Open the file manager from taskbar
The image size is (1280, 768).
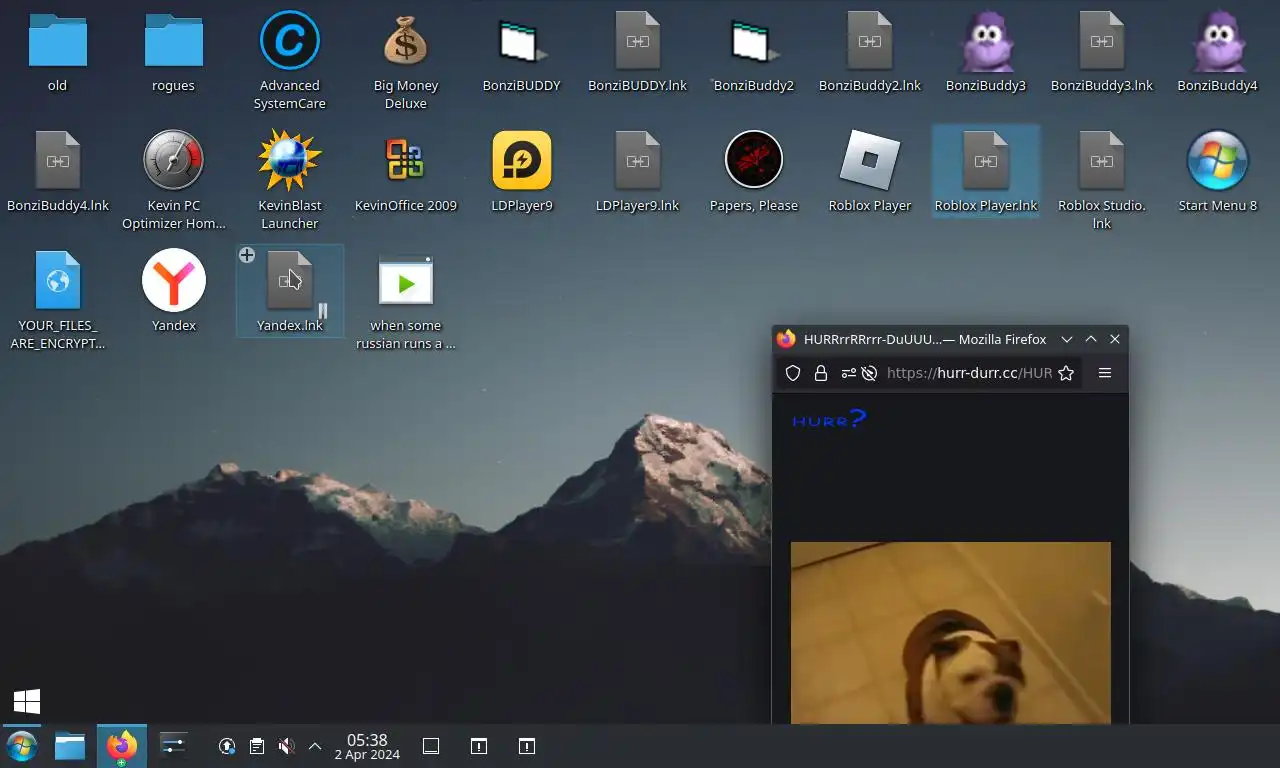coord(69,746)
